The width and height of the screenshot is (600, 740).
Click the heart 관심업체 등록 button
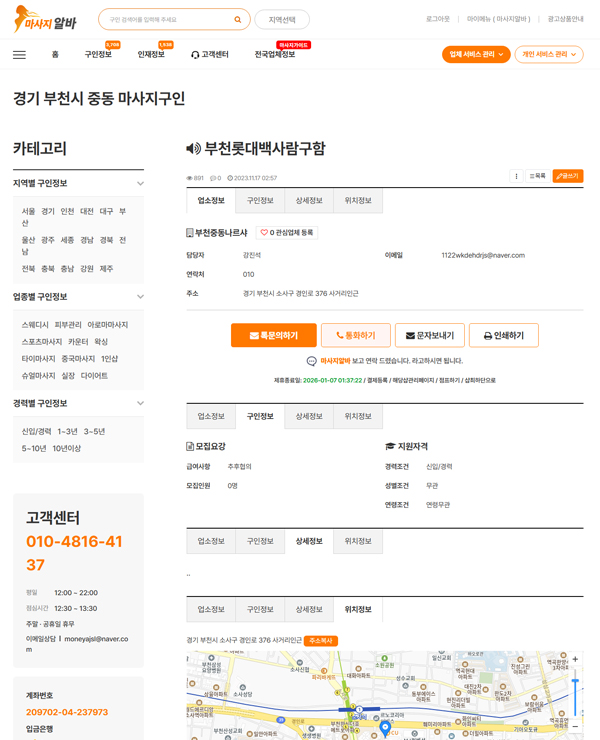pos(287,233)
